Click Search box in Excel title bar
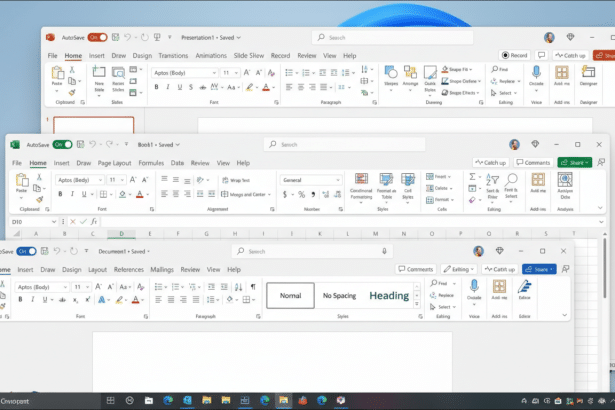This screenshot has width=615, height=410. [344, 144]
